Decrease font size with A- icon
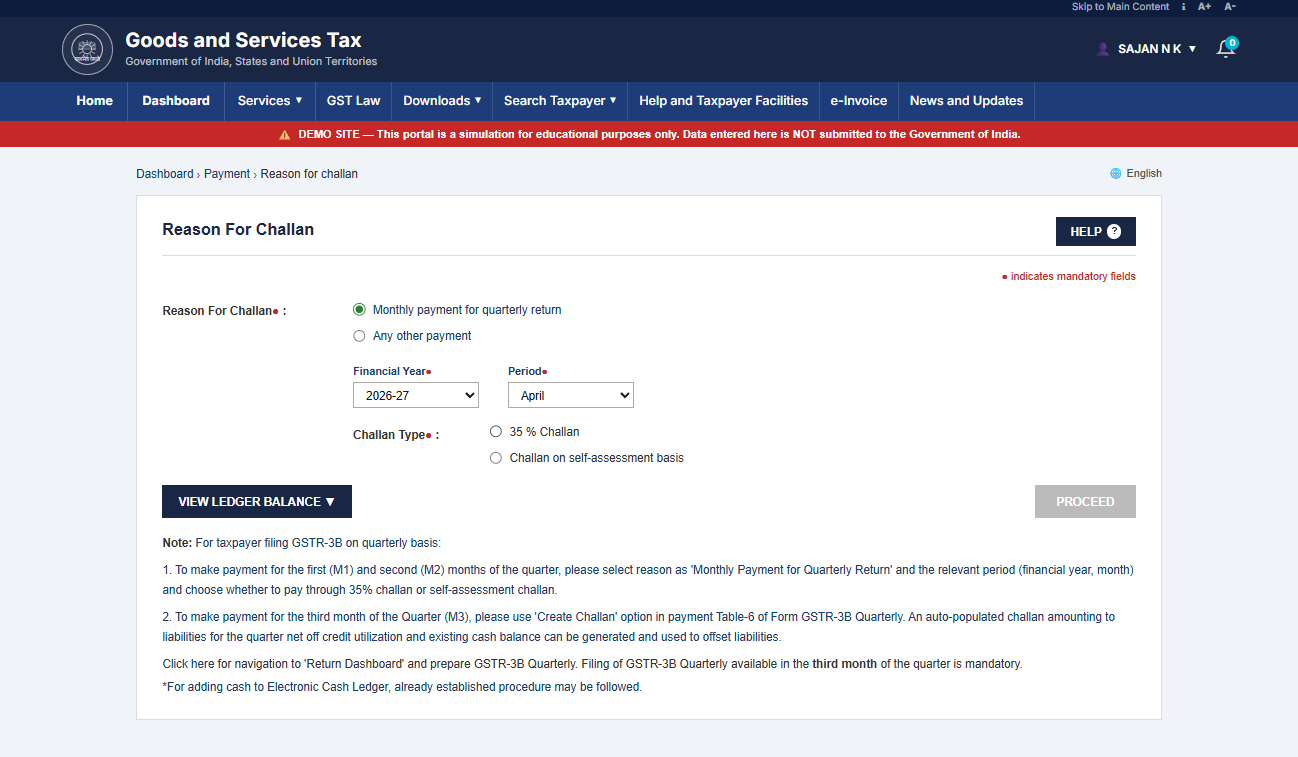 coord(1230,7)
